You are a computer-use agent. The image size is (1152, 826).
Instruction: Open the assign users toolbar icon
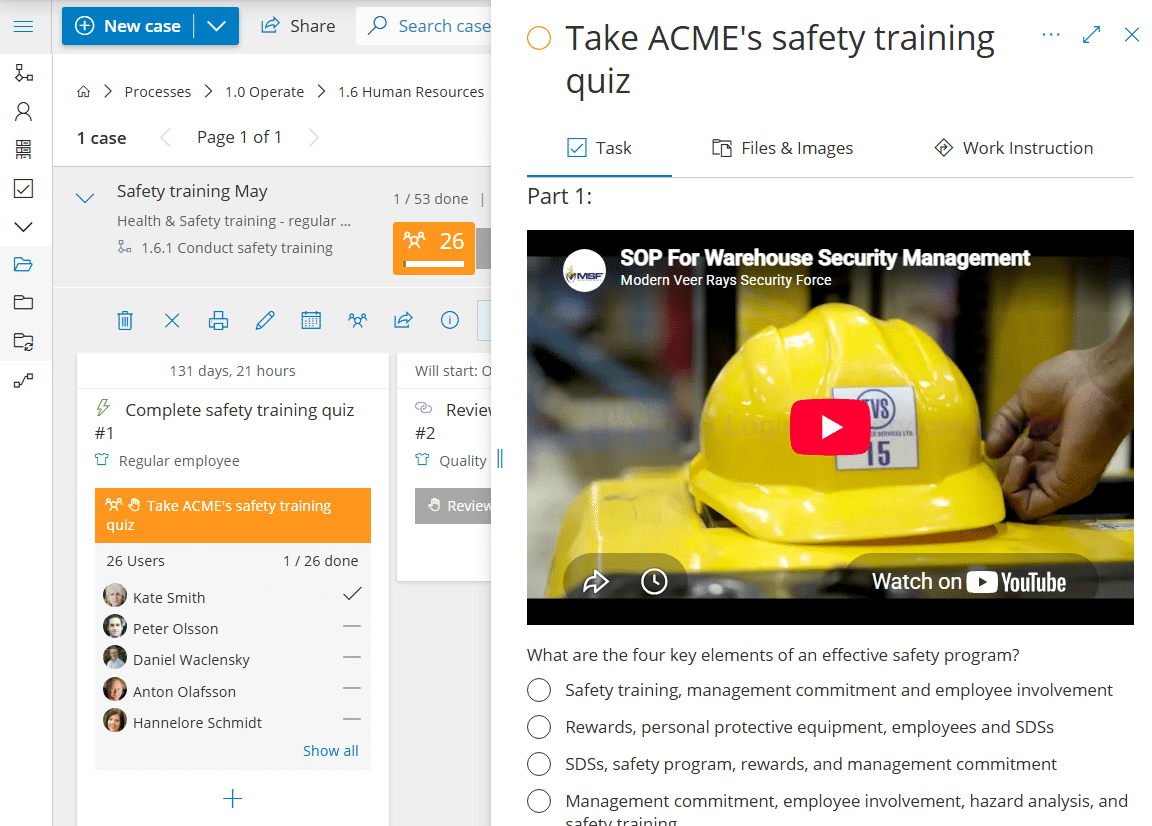tap(358, 320)
